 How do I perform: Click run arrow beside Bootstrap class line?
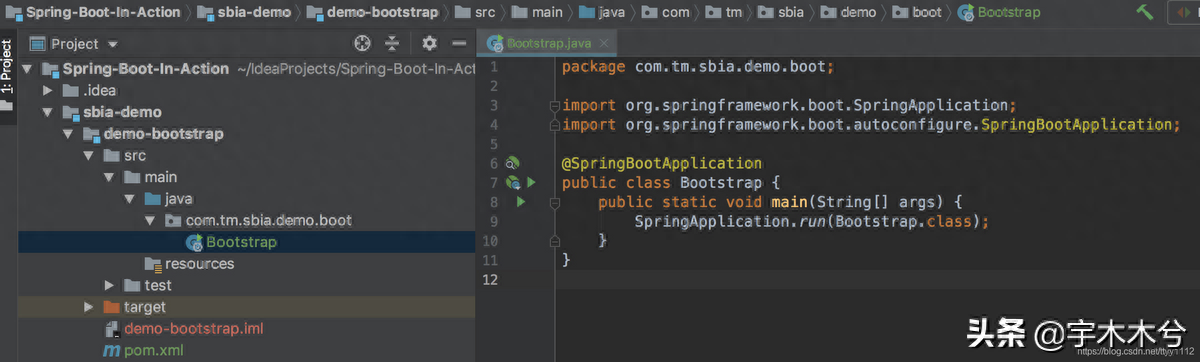pyautogui.click(x=532, y=182)
